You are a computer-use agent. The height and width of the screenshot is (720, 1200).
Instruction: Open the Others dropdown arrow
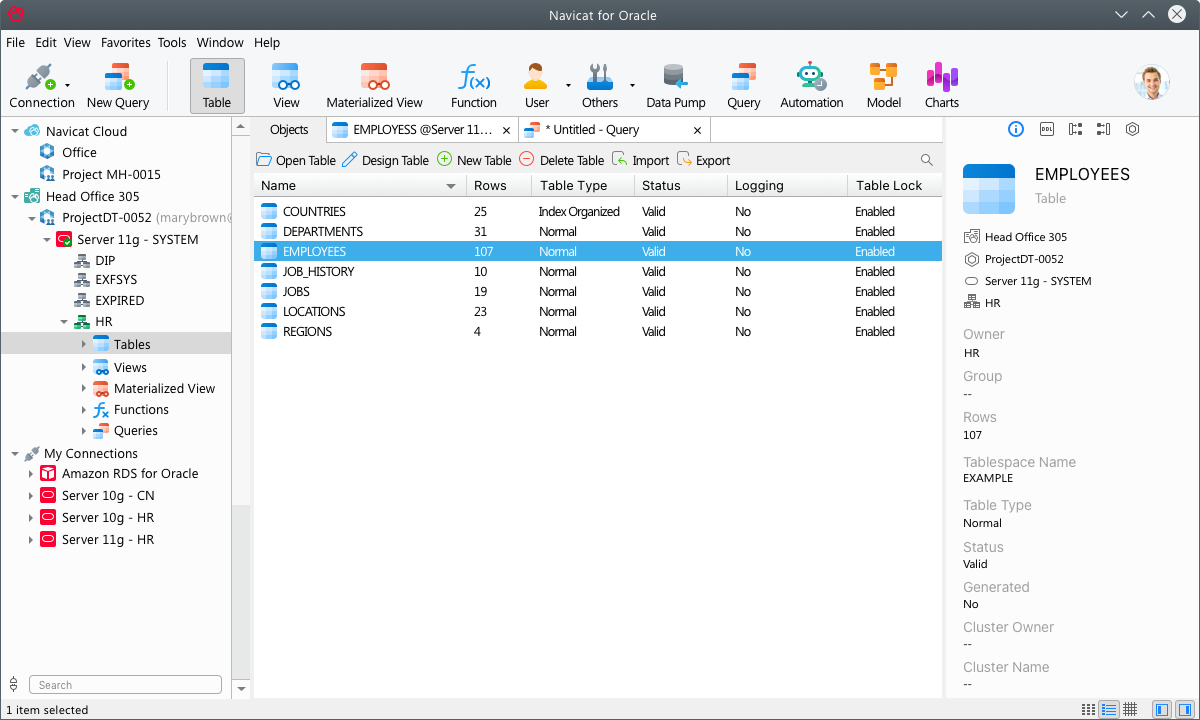632,86
